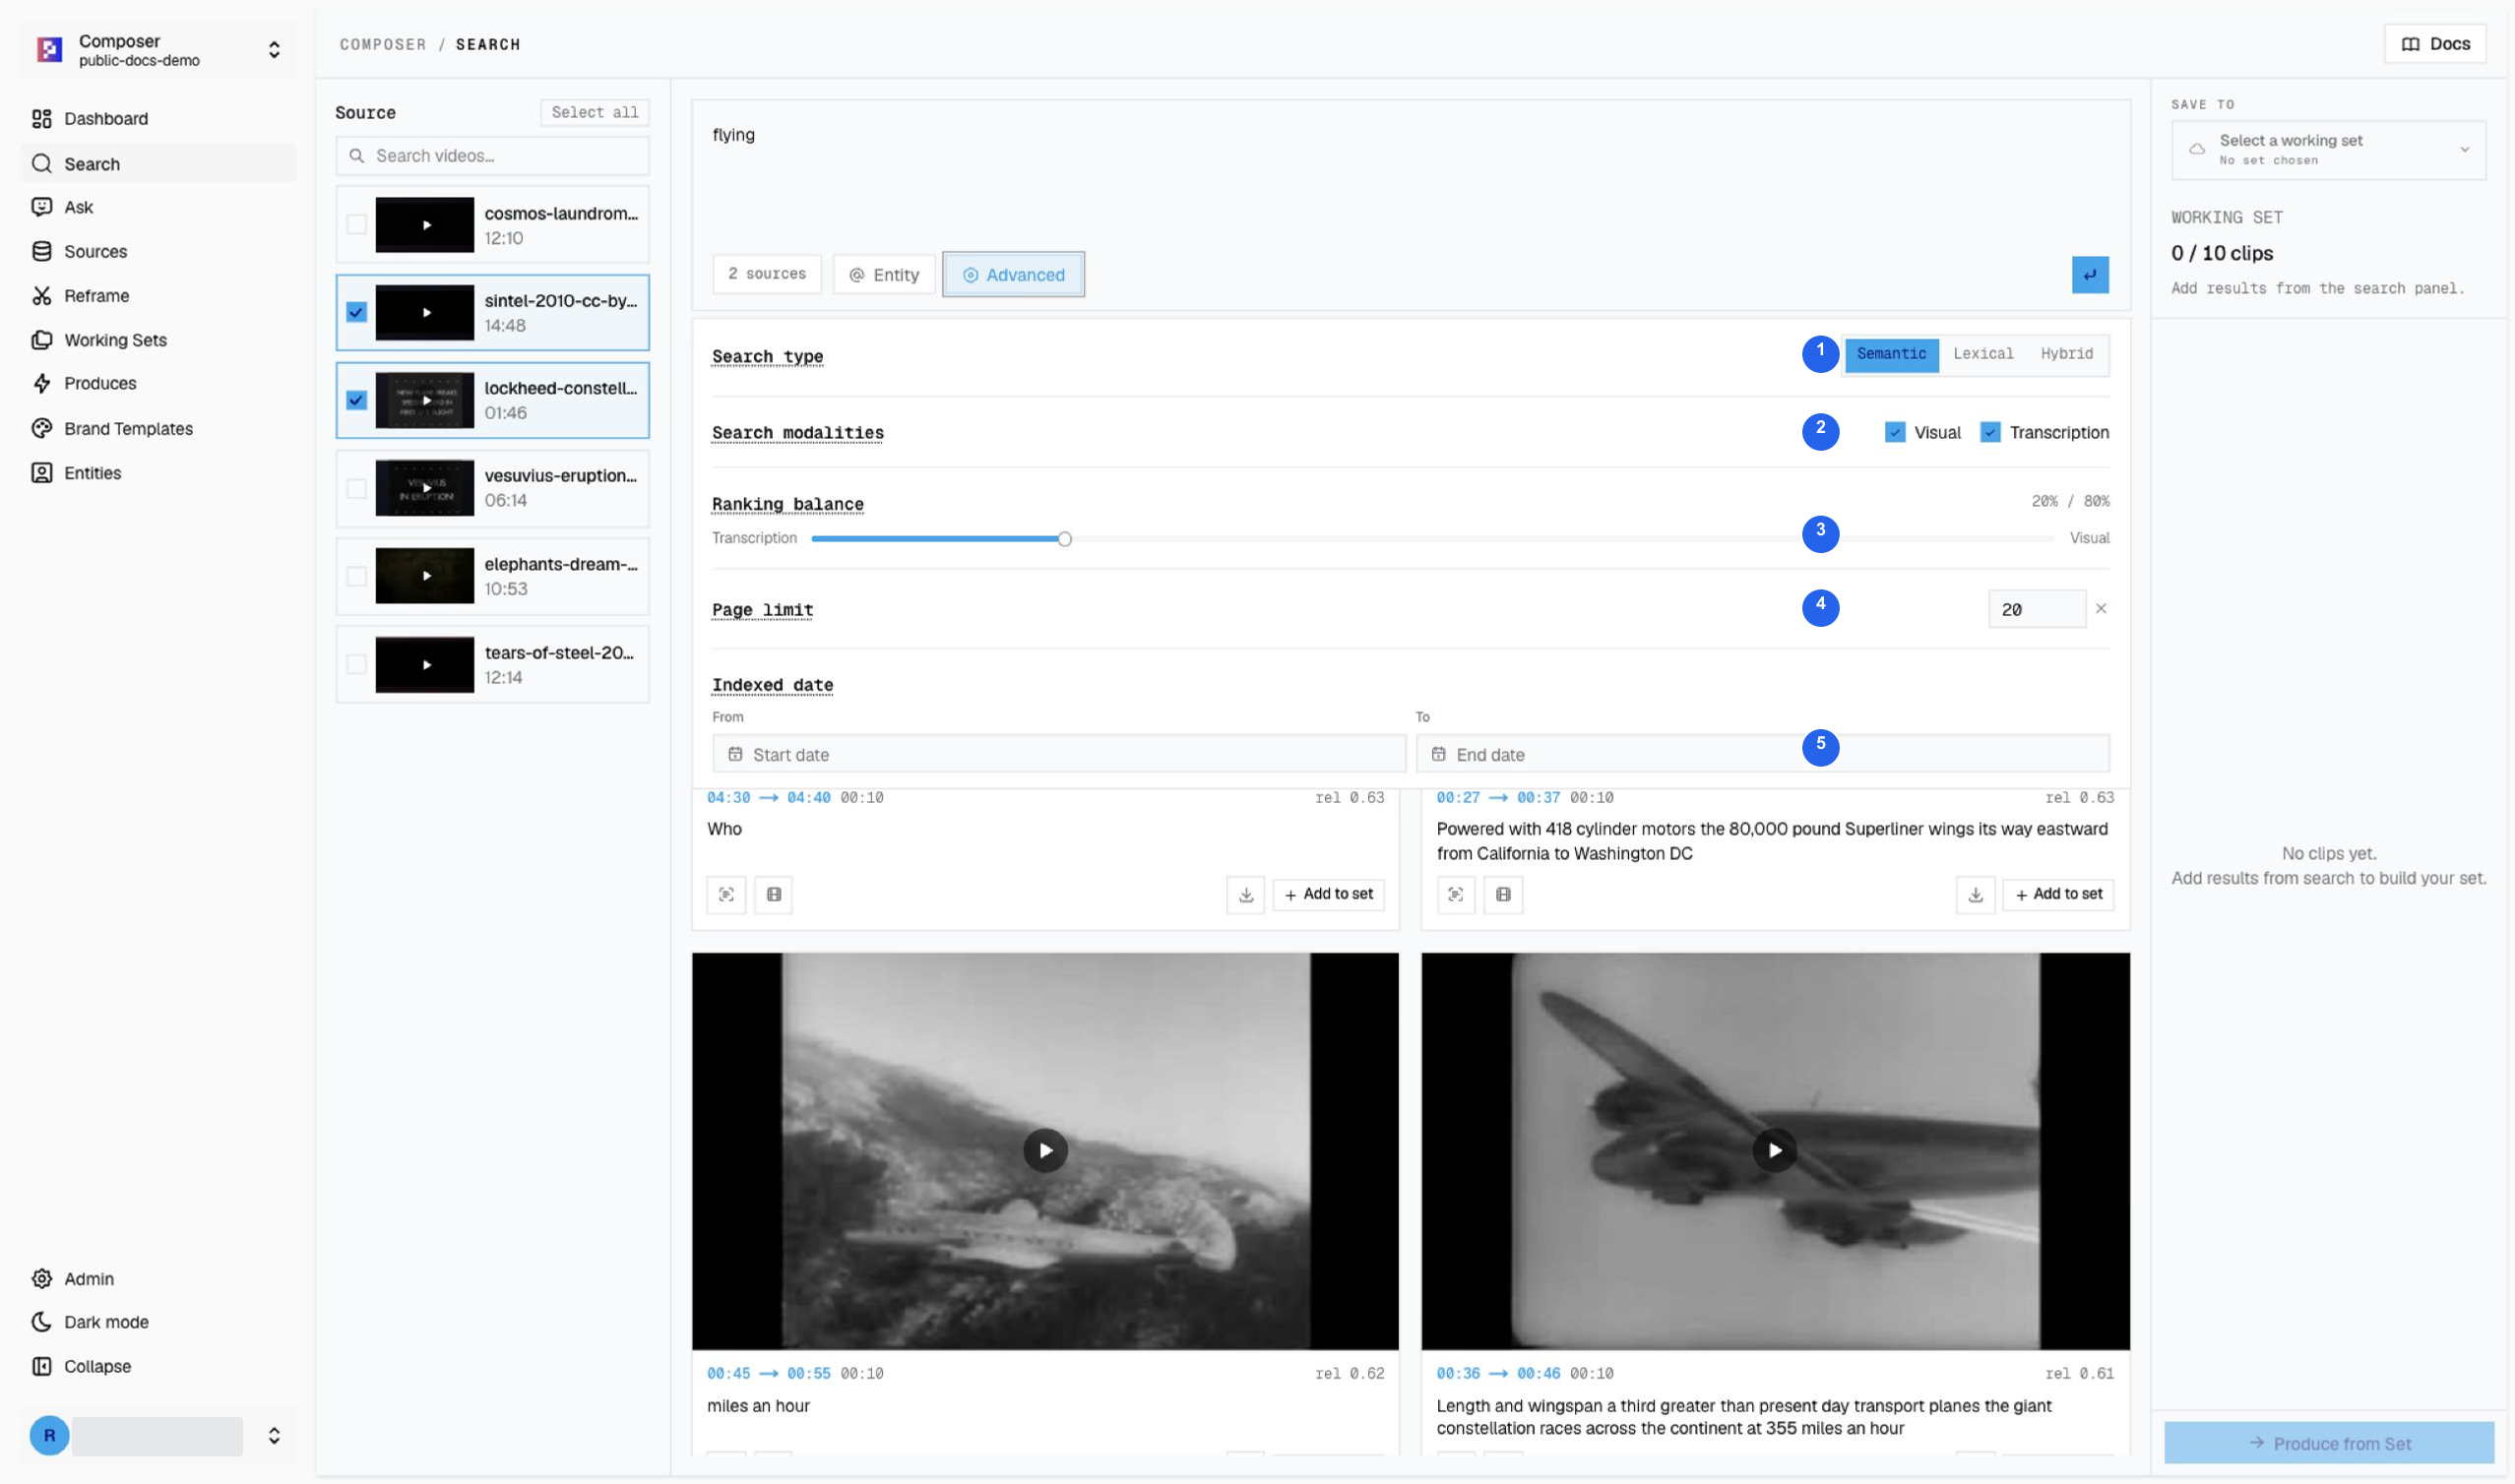This screenshot has height=1484, width=2515.
Task: Download the 'Who' clip
Action: pos(1245,894)
